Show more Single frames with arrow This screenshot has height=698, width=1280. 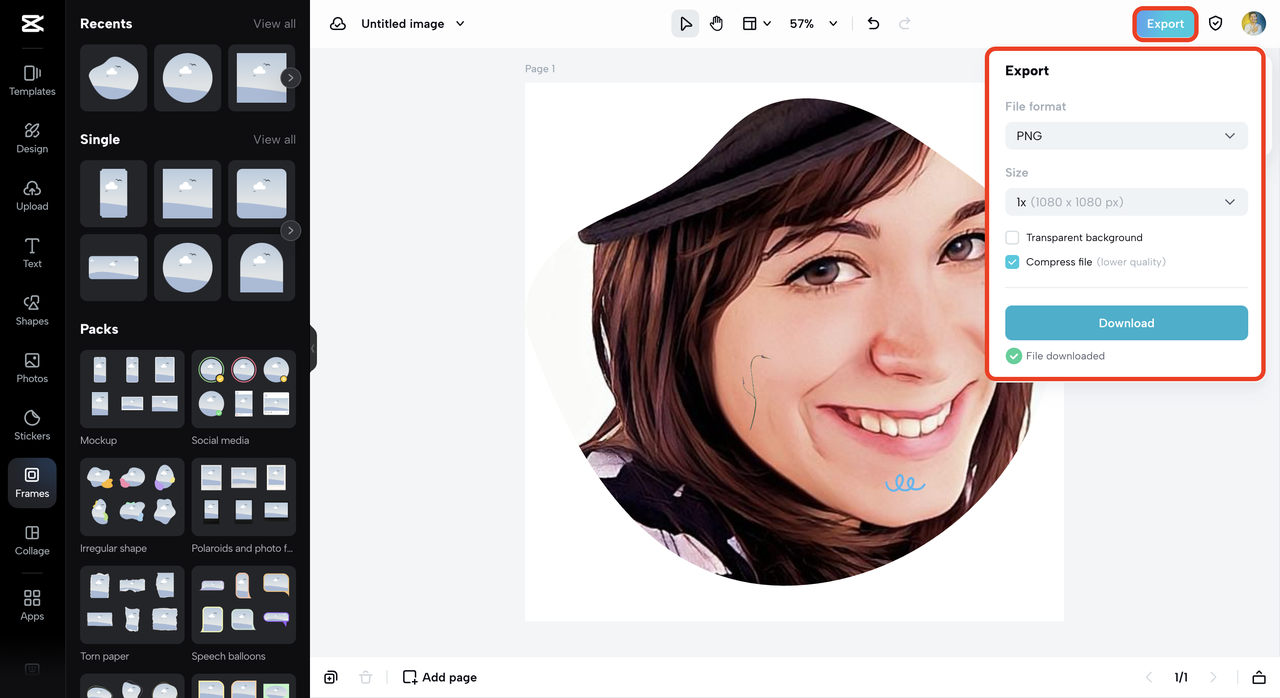click(290, 231)
